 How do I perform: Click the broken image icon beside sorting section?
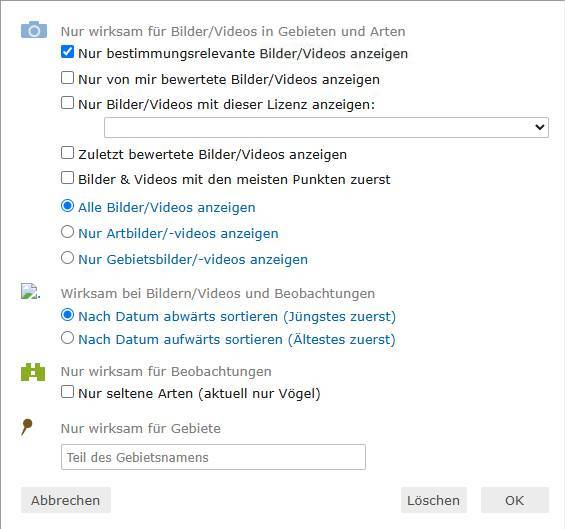point(30,291)
